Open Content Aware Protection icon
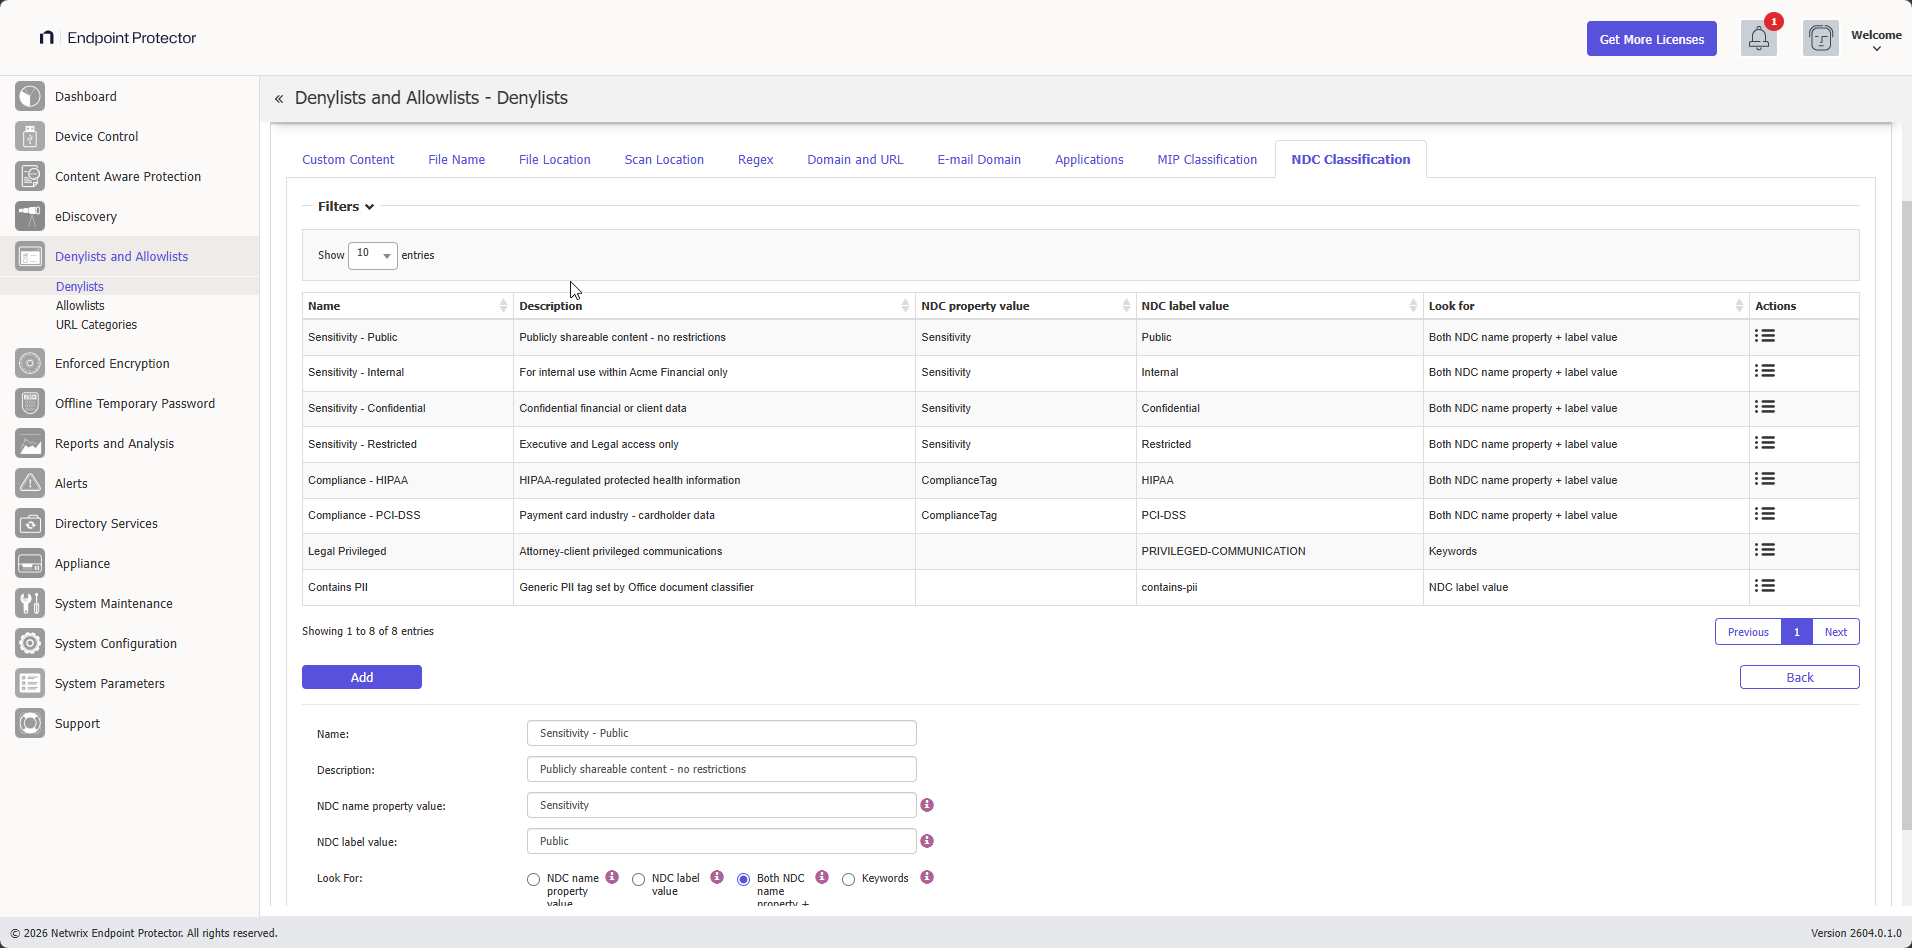1912x948 pixels. click(x=30, y=176)
